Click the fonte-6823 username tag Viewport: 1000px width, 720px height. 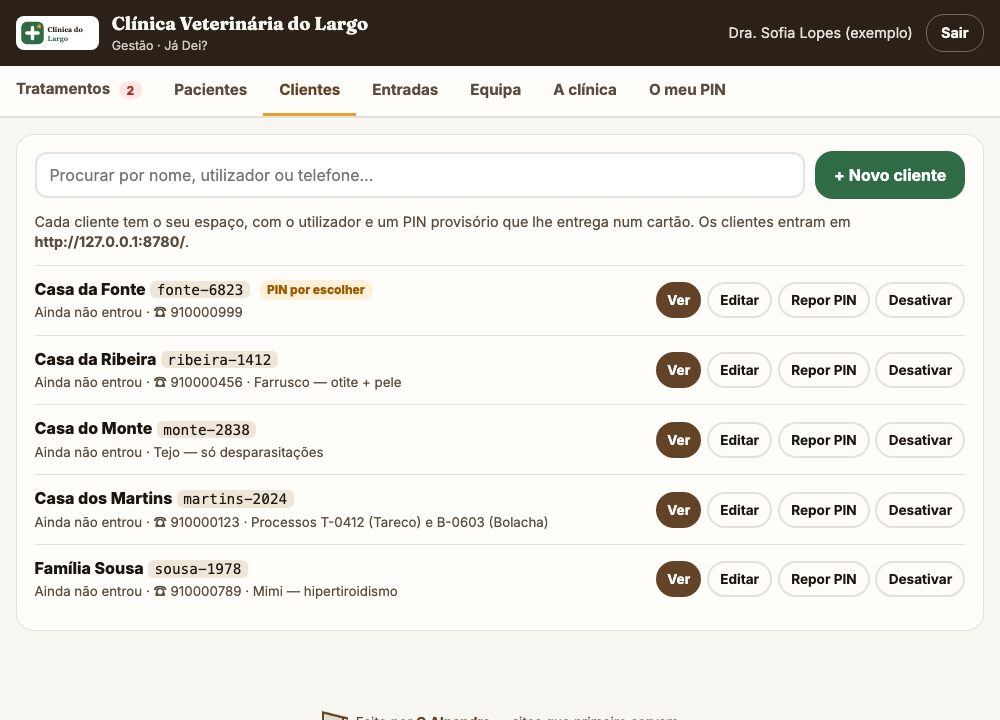[200, 290]
